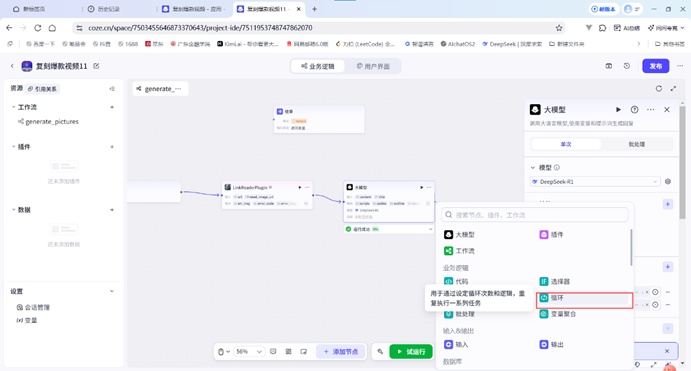691x371 pixels.
Task: Open the generate_ workflow tab
Action: (160, 89)
